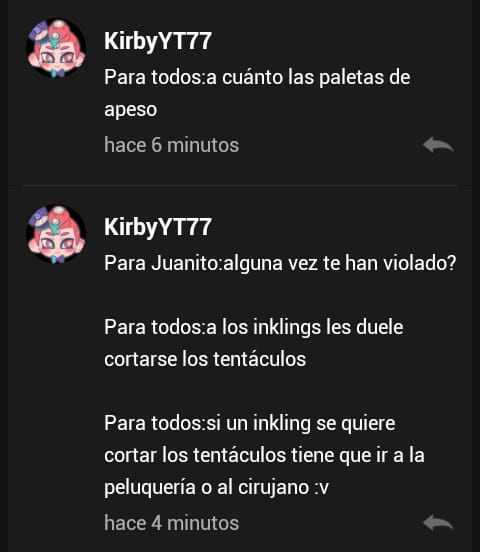Open KirbyYT77 avatar on the second comment

[x=56, y=234]
